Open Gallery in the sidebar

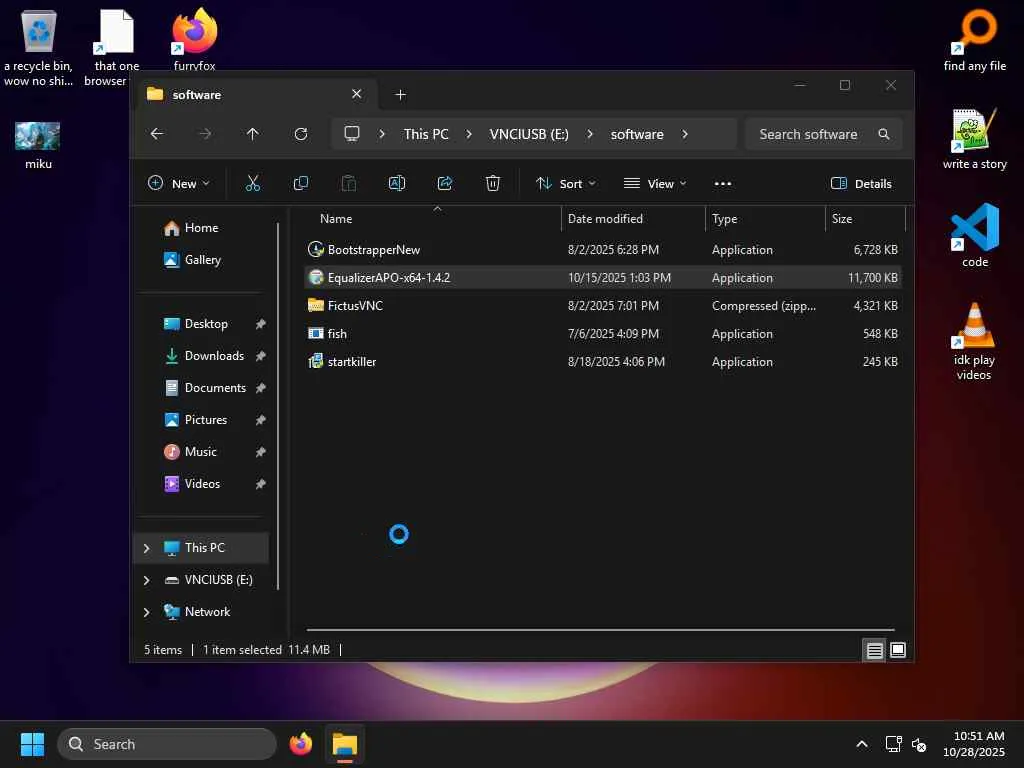(x=202, y=260)
